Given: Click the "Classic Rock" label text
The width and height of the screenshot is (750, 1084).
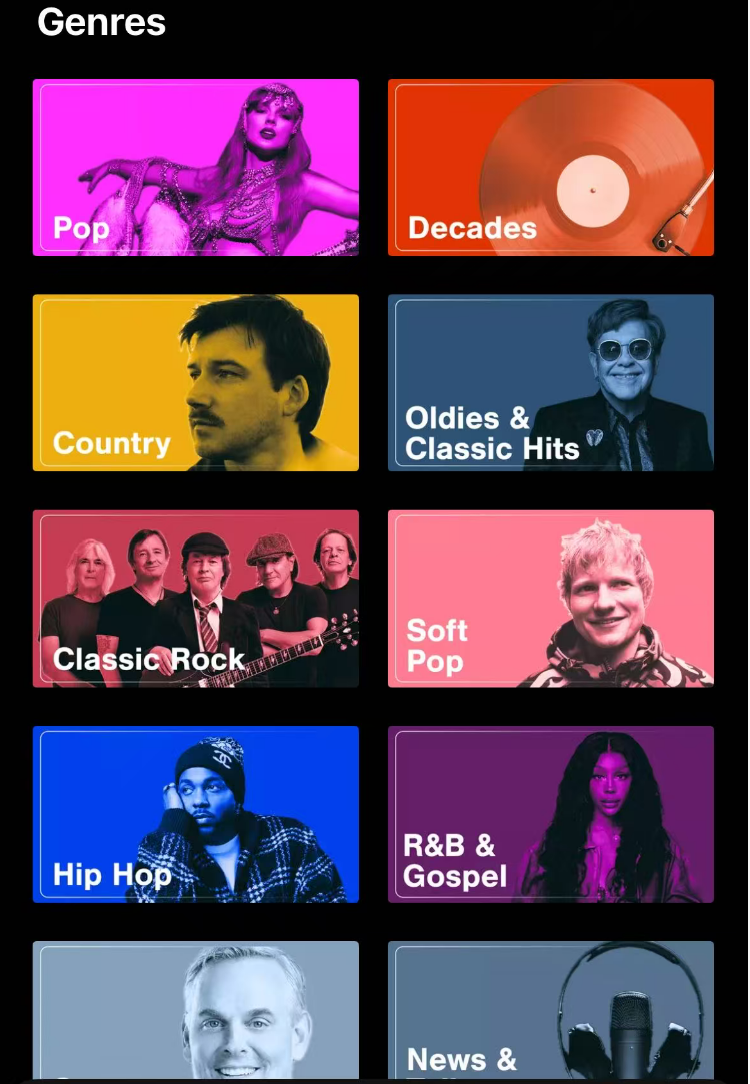Looking at the screenshot, I should (149, 659).
